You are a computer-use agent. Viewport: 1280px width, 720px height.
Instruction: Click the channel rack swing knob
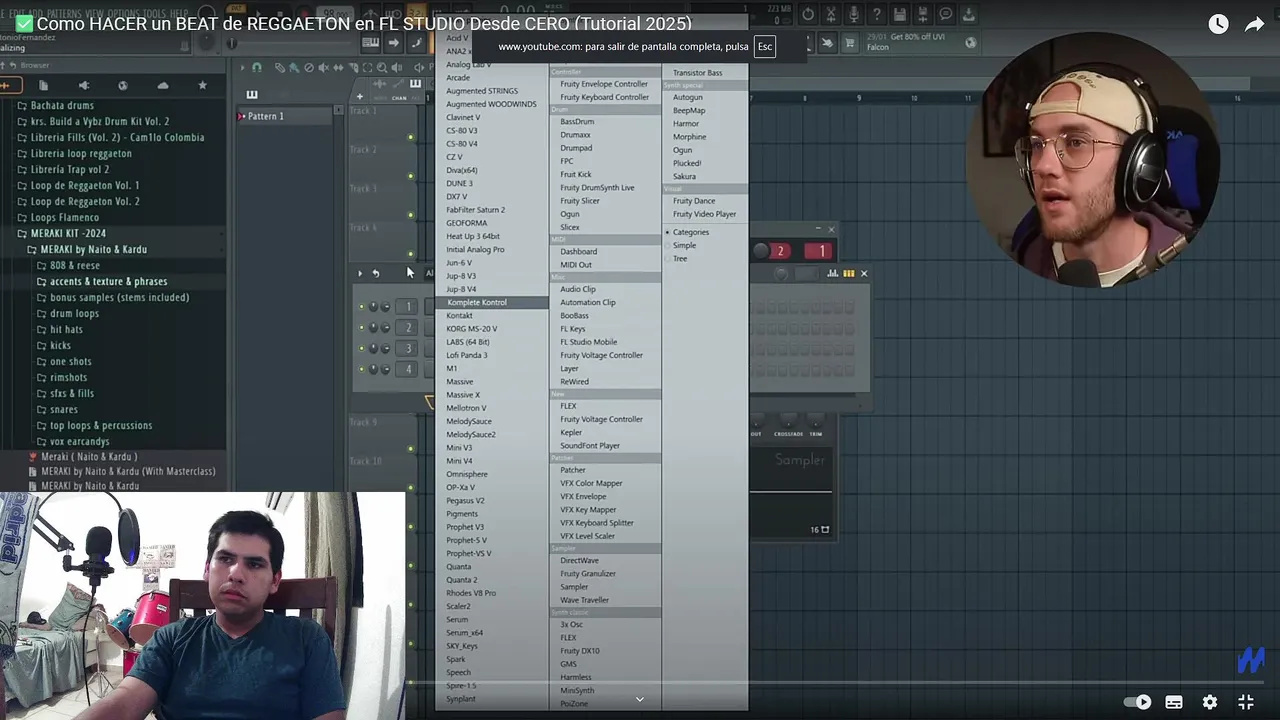781,274
